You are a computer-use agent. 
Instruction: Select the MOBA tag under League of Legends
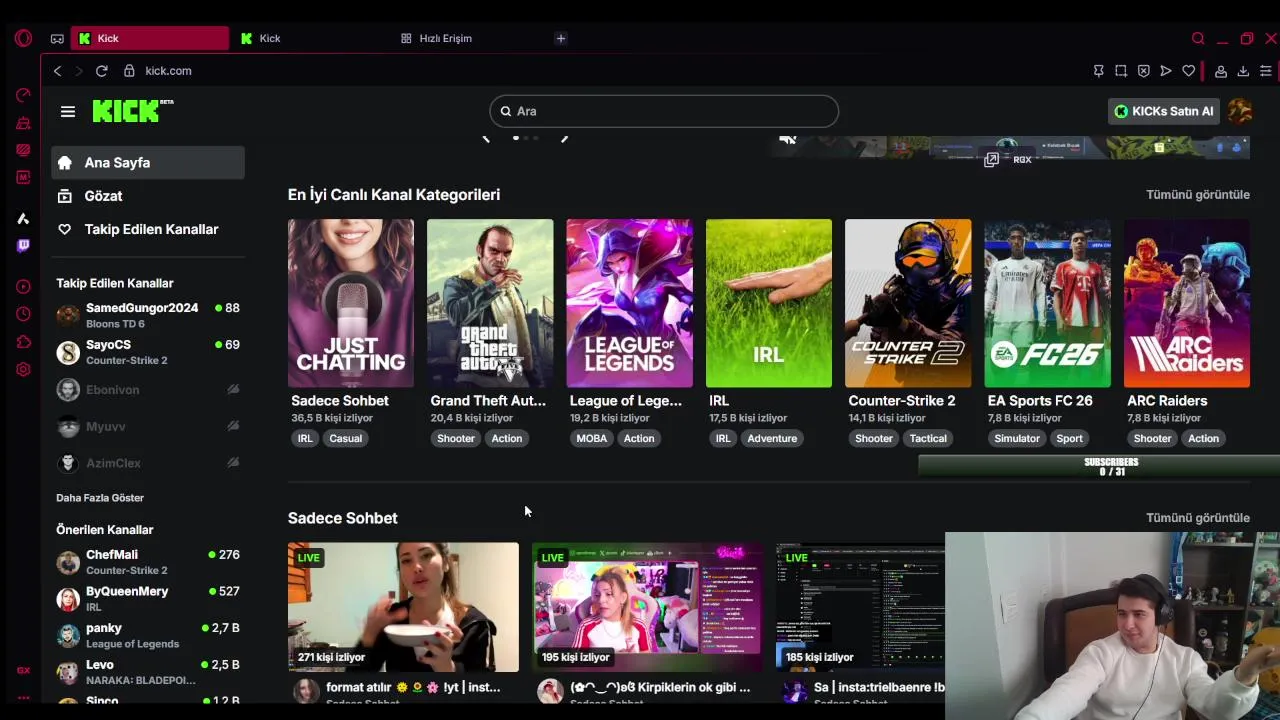pos(591,438)
